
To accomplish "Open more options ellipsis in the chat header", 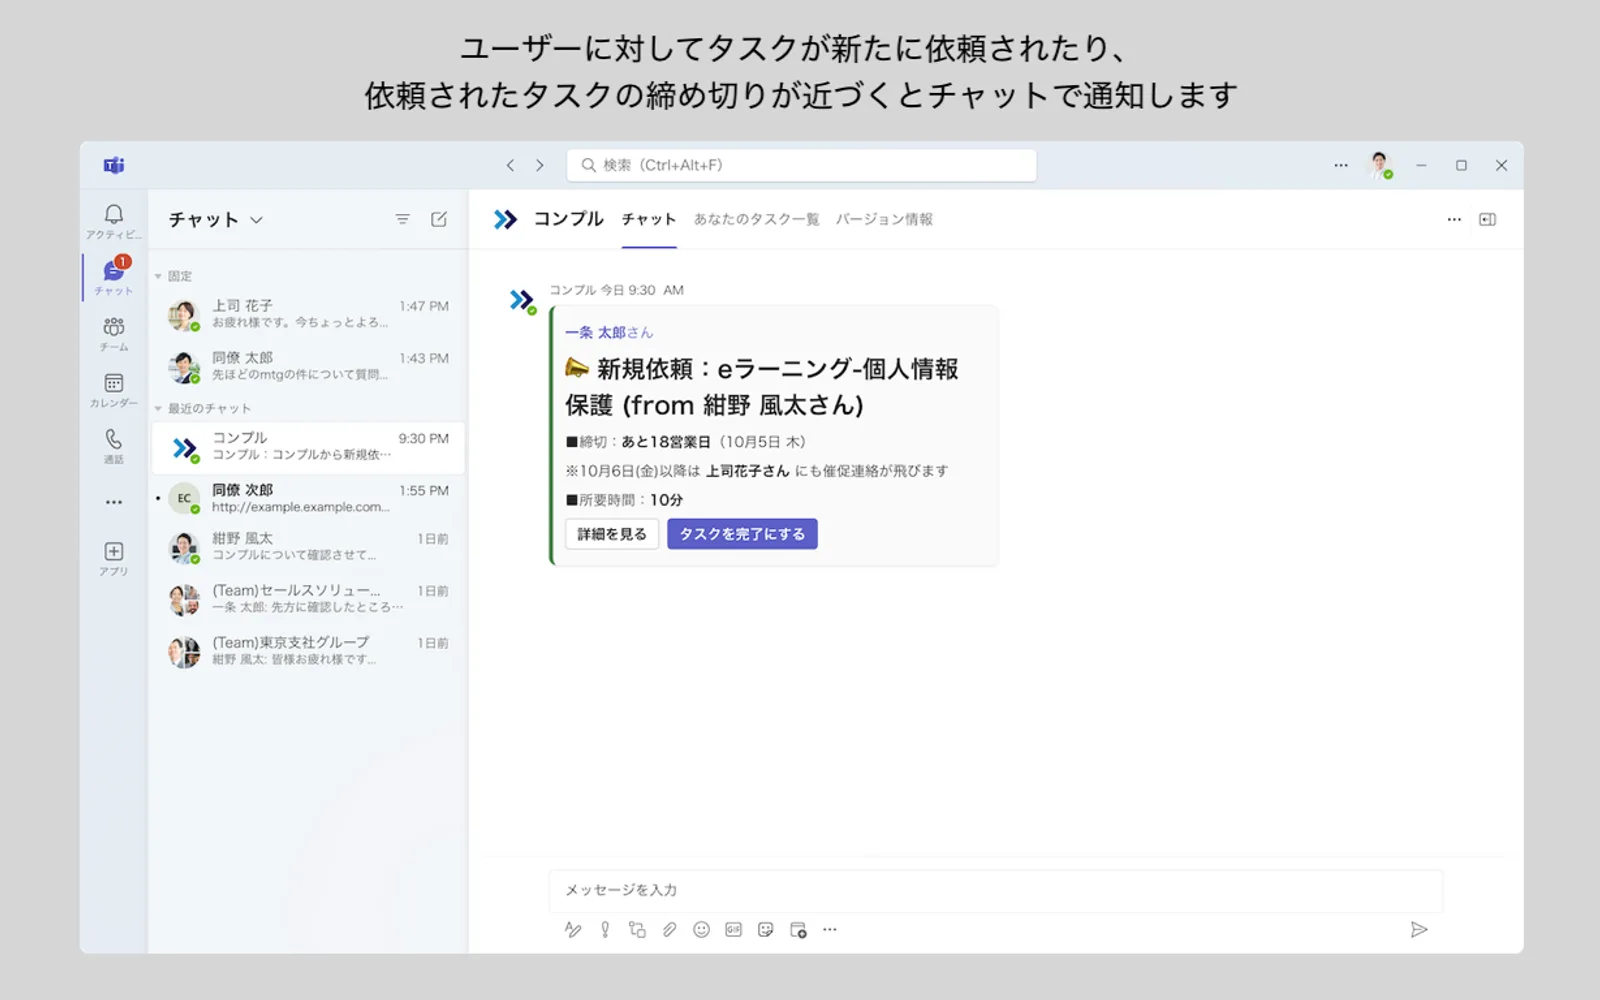I will (x=1454, y=219).
